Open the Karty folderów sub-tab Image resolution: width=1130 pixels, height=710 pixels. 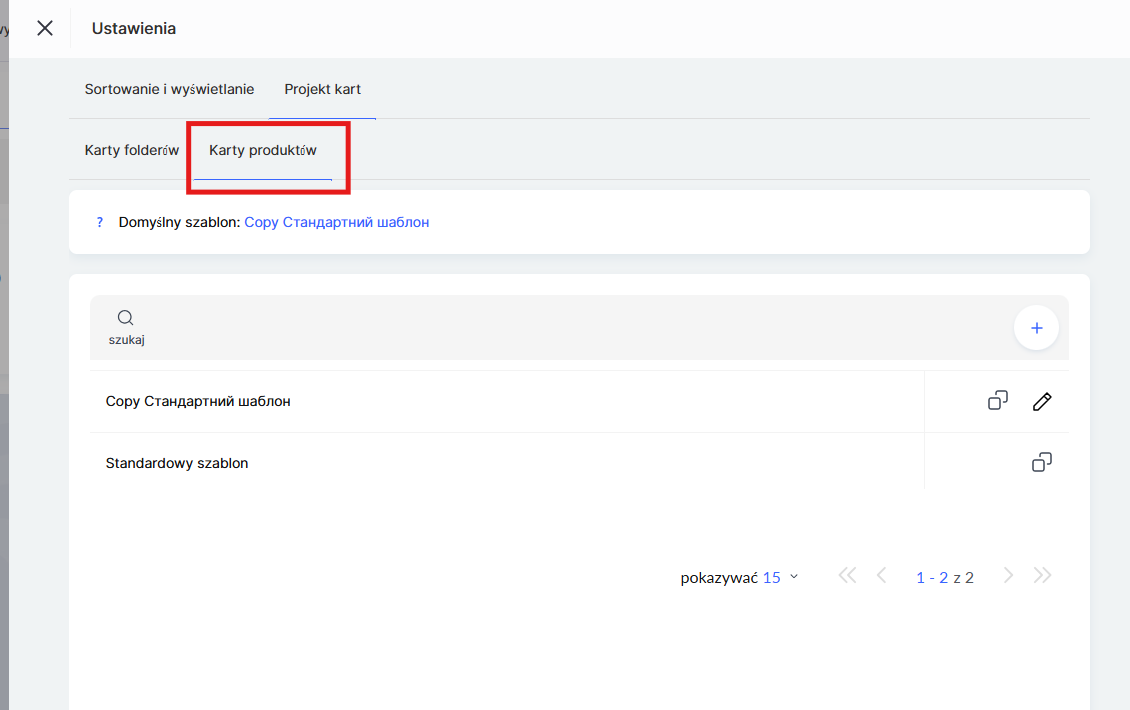tap(132, 151)
